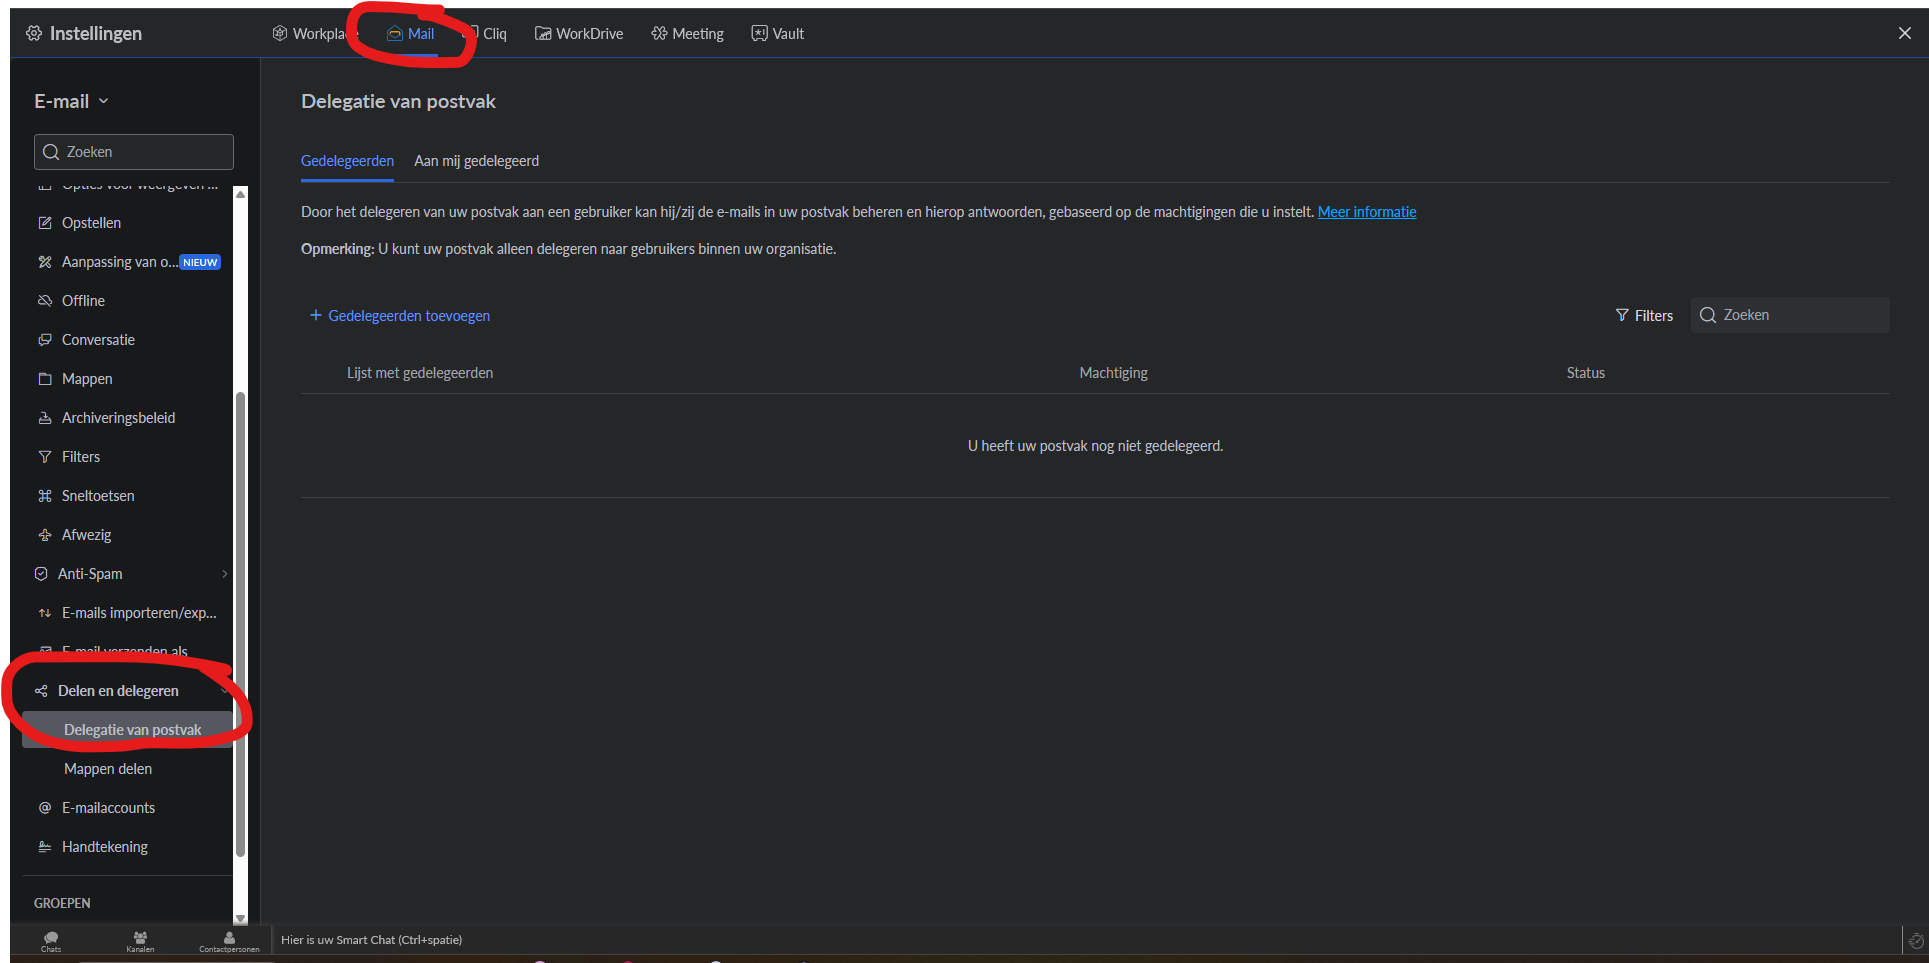The width and height of the screenshot is (1929, 963).
Task: Switch to the WorkDrive settings tab
Action: coord(579,34)
